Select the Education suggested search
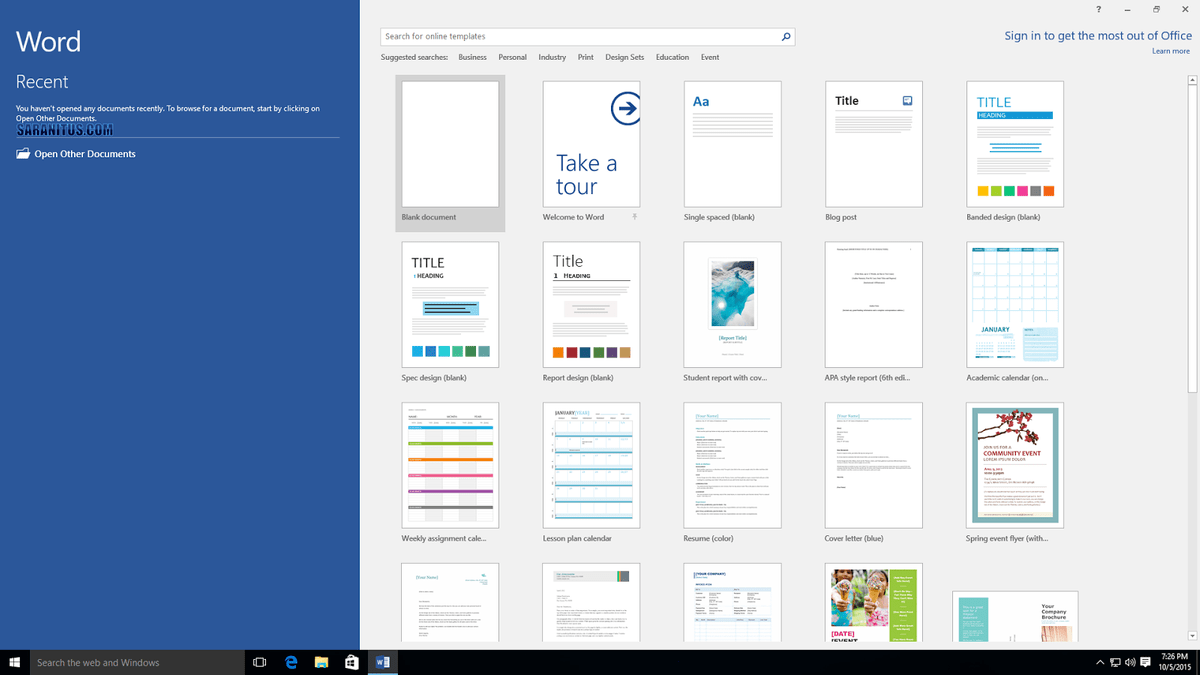The image size is (1200, 675). pyautogui.click(x=672, y=58)
